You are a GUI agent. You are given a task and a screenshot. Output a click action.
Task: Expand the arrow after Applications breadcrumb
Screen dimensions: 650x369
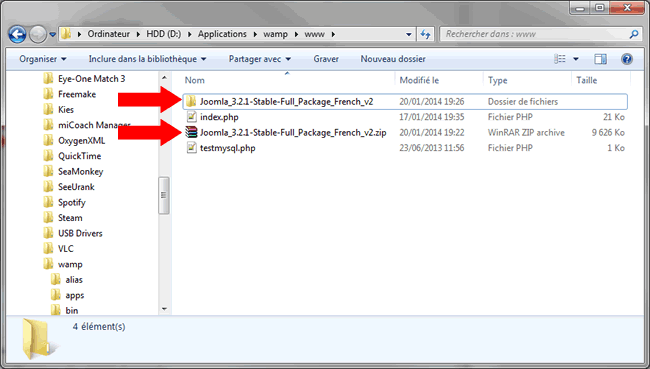coord(255,34)
